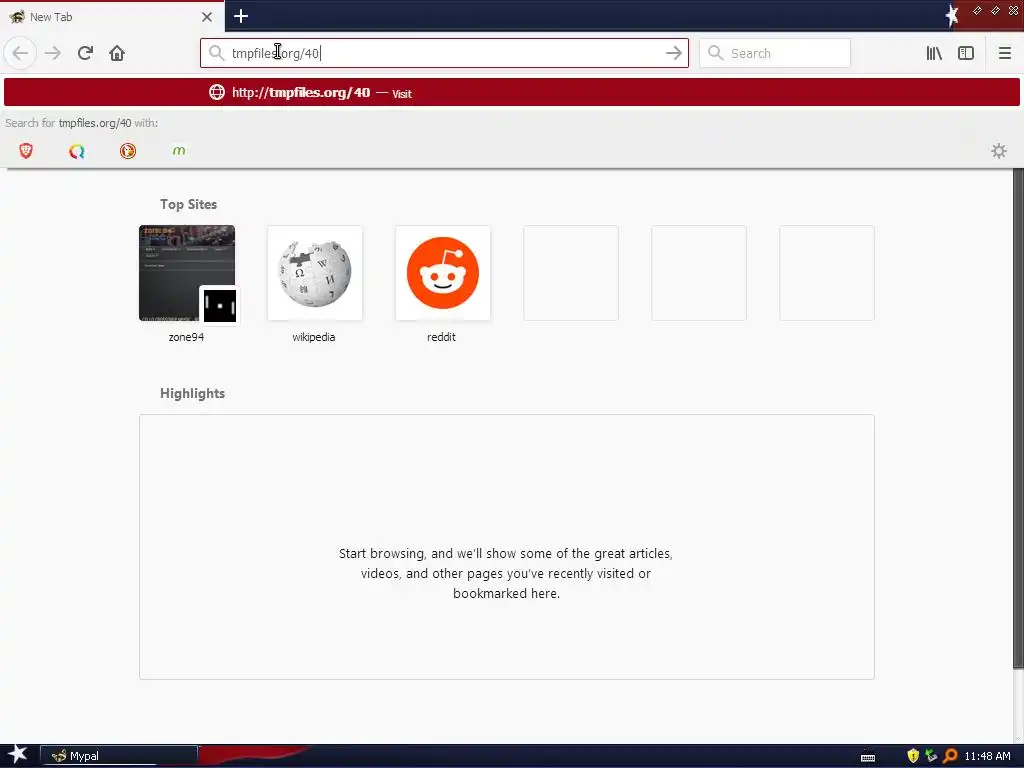Open search settings gear icon
Viewport: 1024px width, 768px height.
[x=999, y=151]
